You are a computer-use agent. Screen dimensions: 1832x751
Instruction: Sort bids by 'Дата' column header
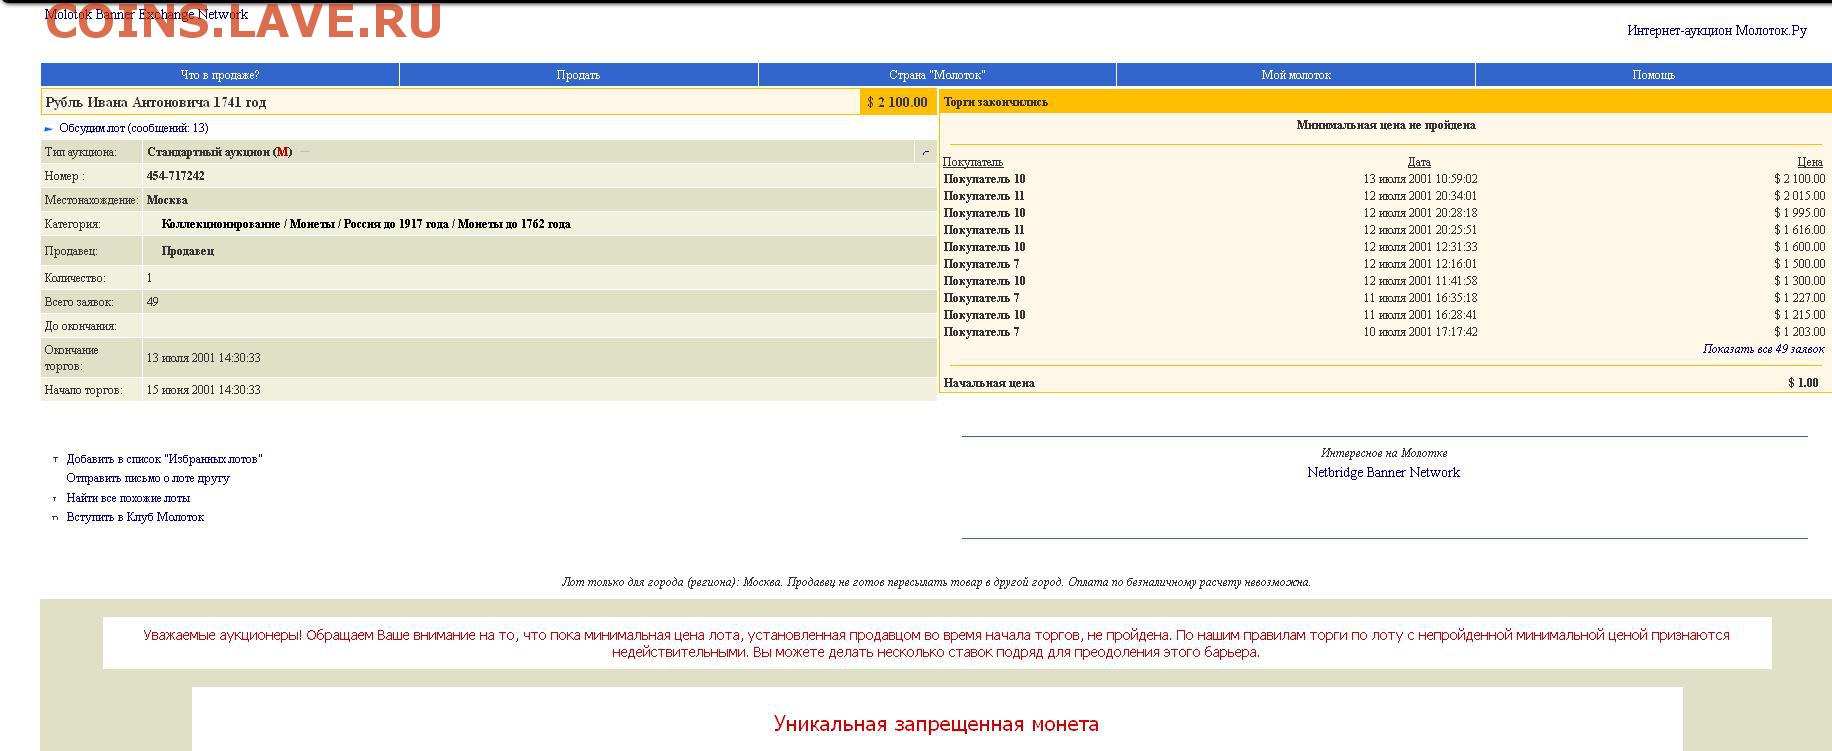pyautogui.click(x=1419, y=162)
